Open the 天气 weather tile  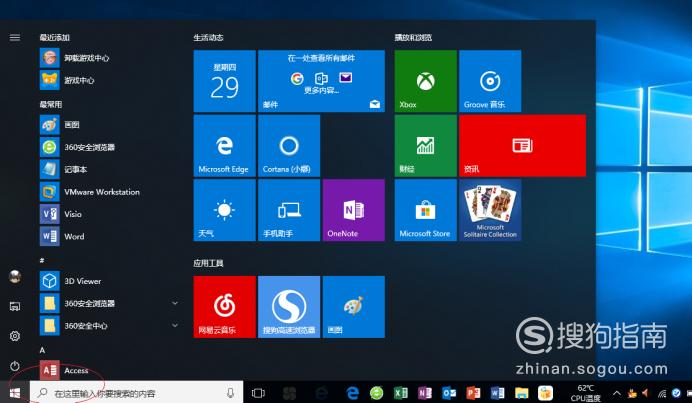pyautogui.click(x=225, y=210)
